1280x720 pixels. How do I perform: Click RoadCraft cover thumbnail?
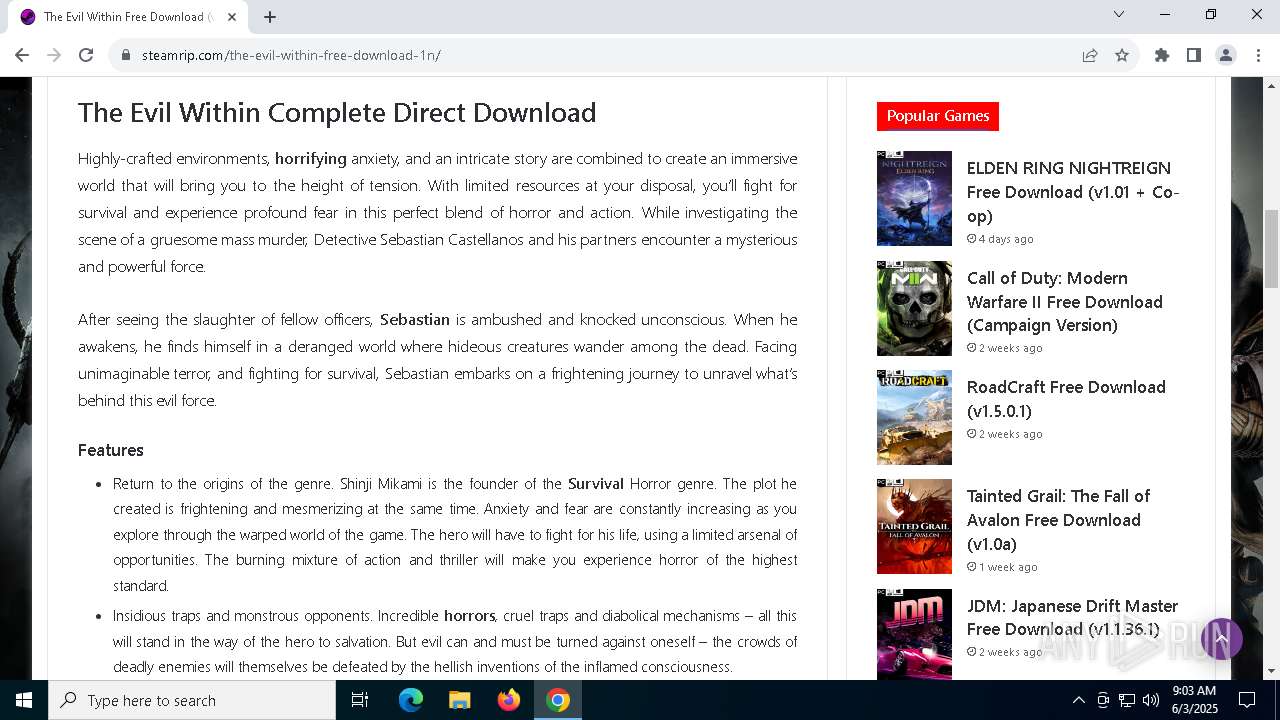tap(914, 417)
